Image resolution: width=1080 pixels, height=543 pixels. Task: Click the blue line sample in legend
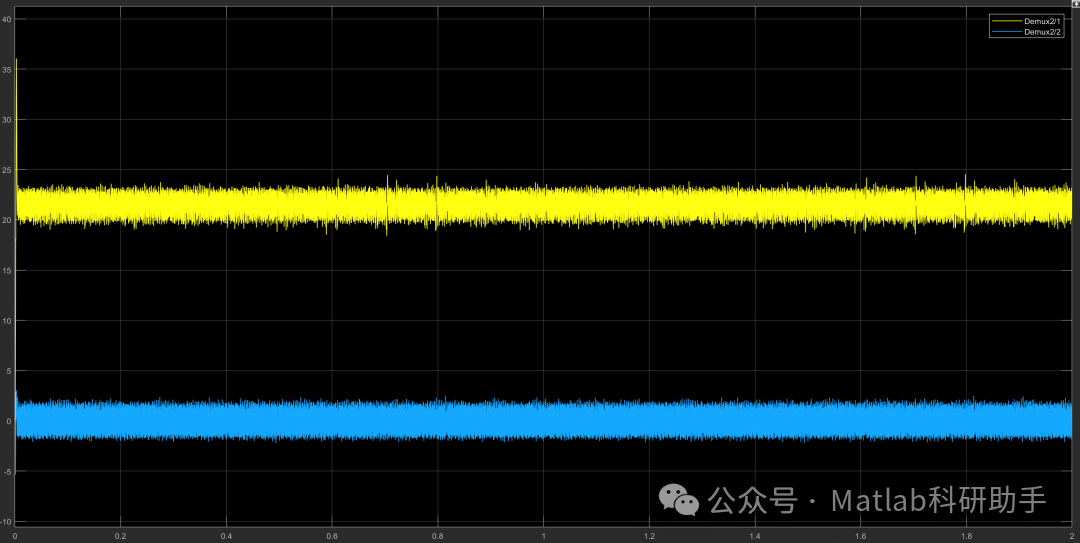point(1006,32)
